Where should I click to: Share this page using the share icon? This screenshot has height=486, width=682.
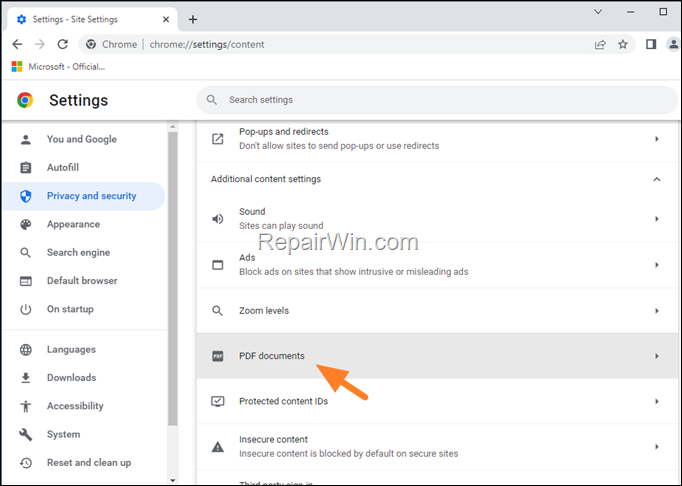tap(600, 44)
